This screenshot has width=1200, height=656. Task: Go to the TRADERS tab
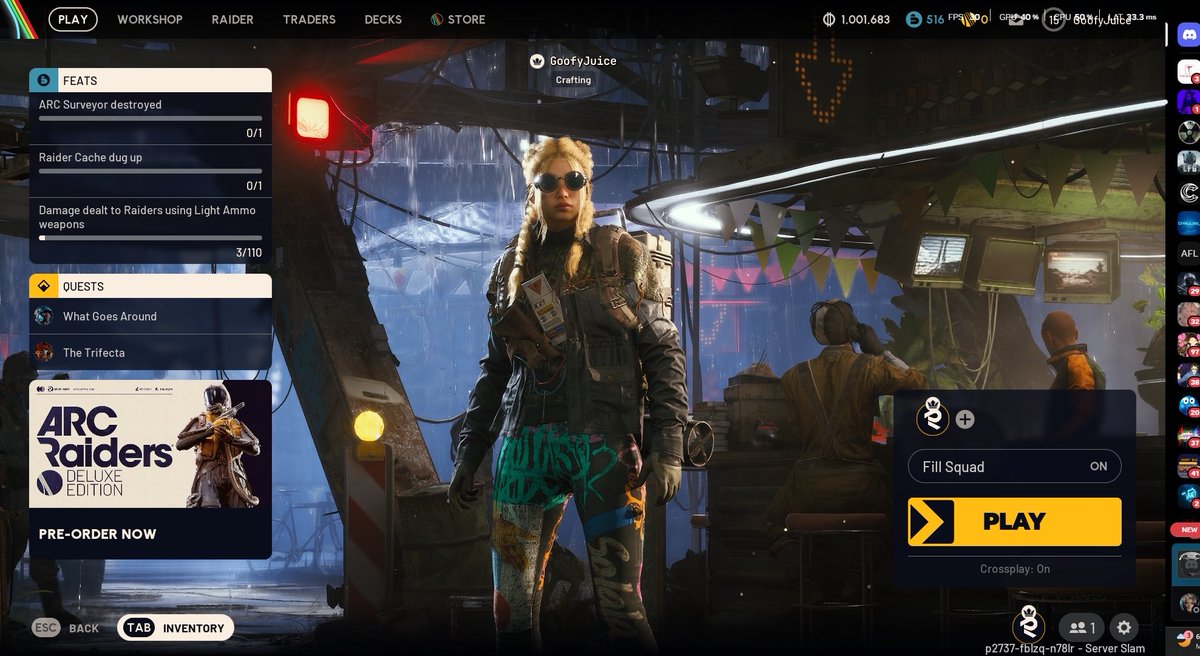pos(309,19)
